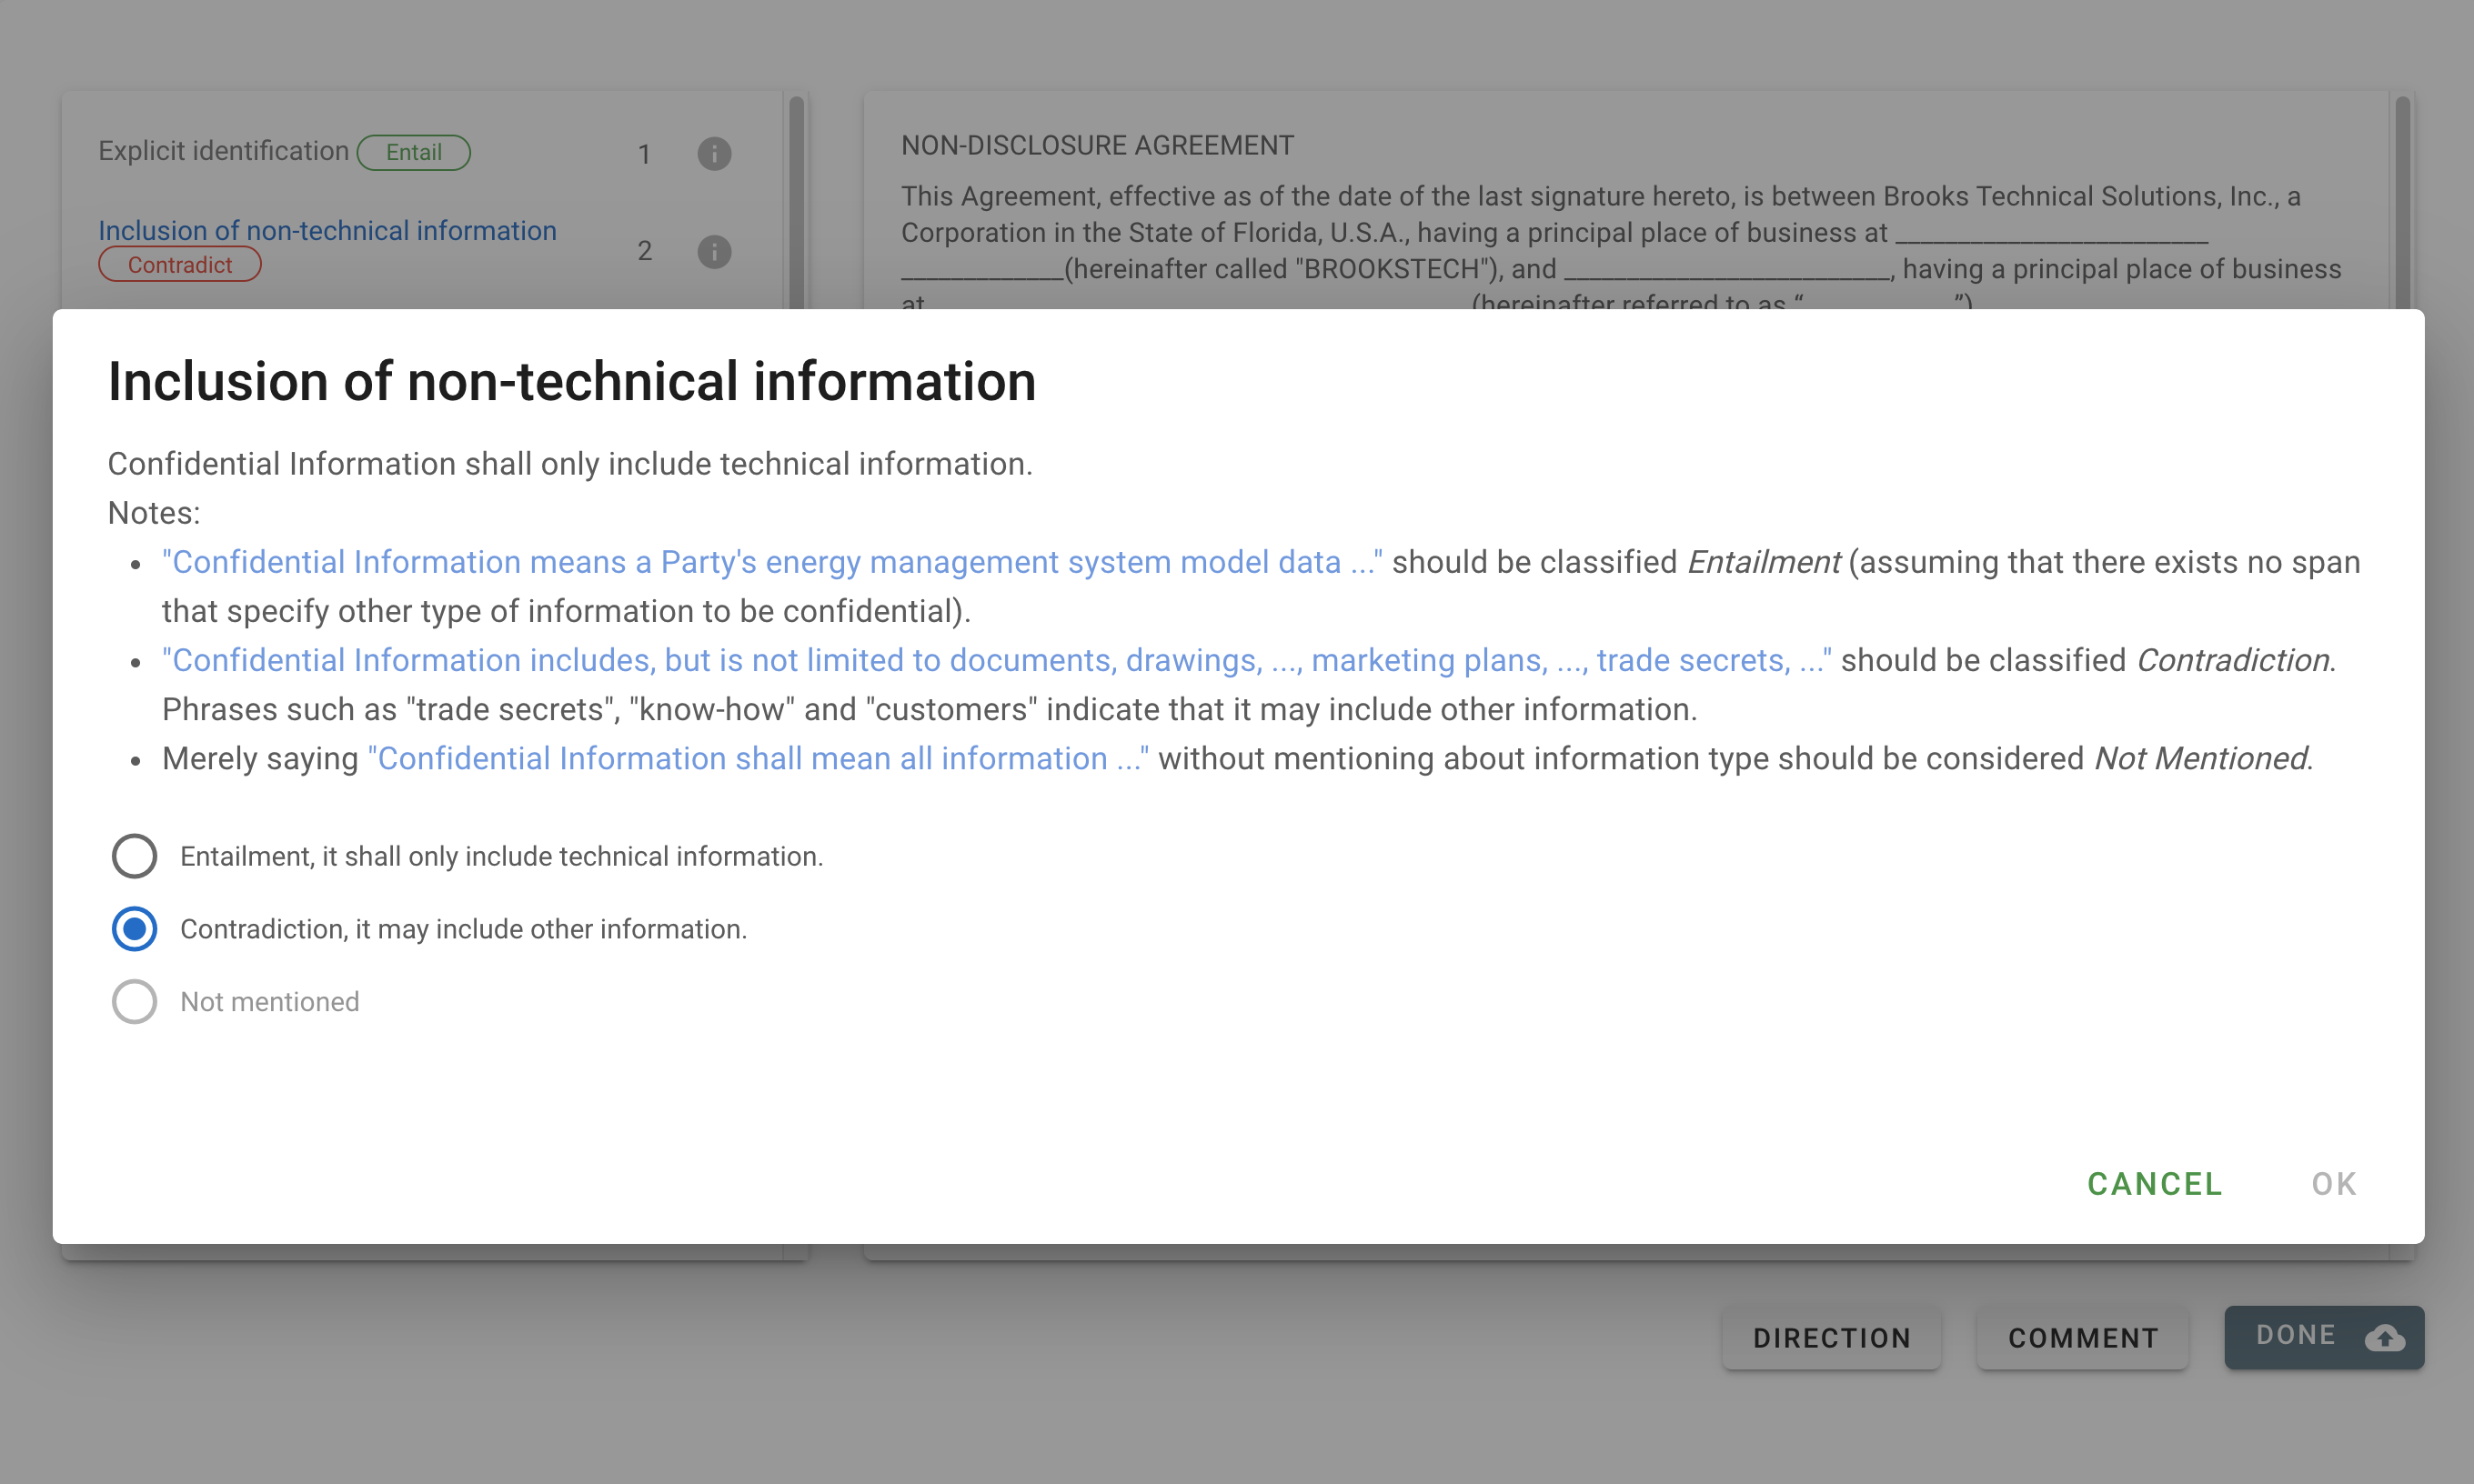Confirm the dialog with OK
Screen dimensions: 2474x1484
coord(2334,1184)
